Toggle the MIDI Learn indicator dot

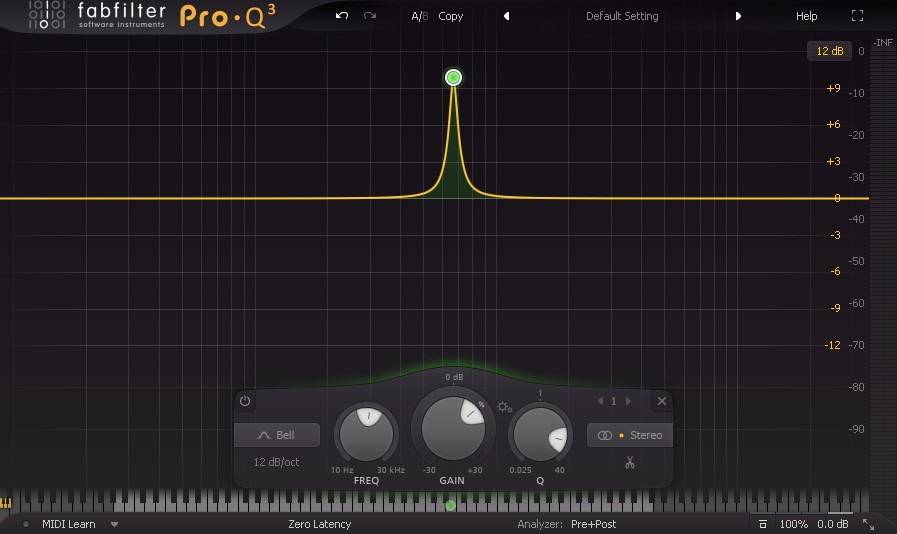pos(26,524)
